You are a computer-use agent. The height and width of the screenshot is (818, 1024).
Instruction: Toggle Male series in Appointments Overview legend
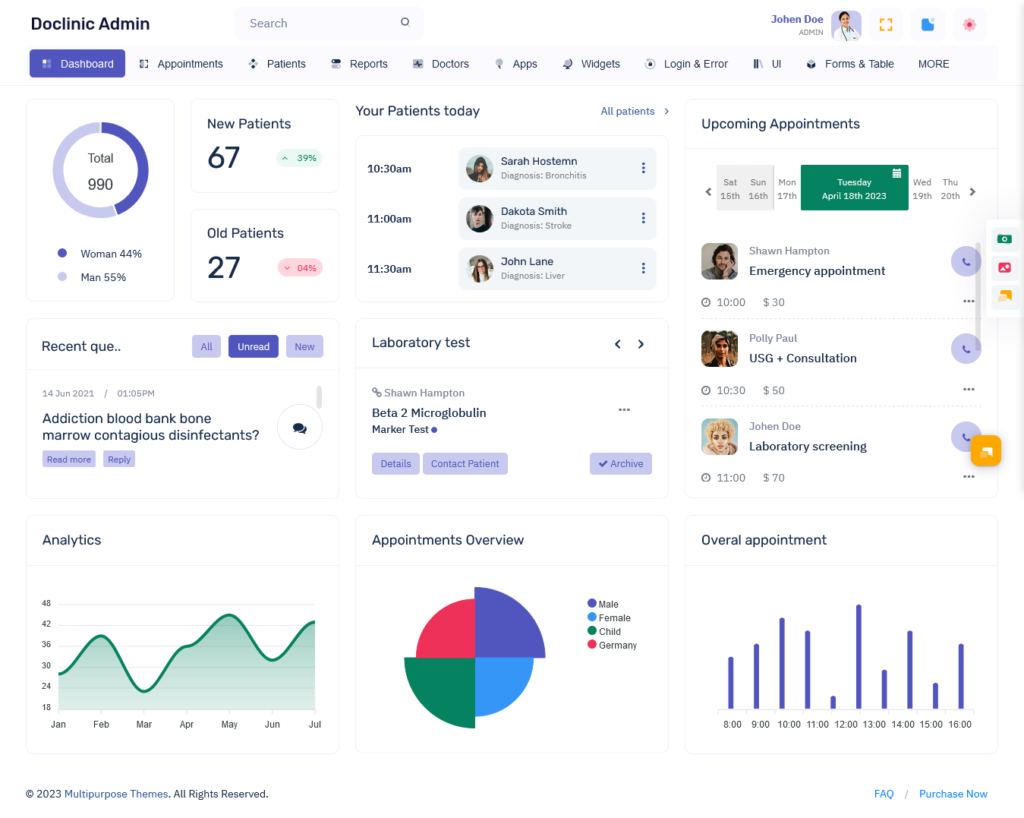[x=603, y=604]
